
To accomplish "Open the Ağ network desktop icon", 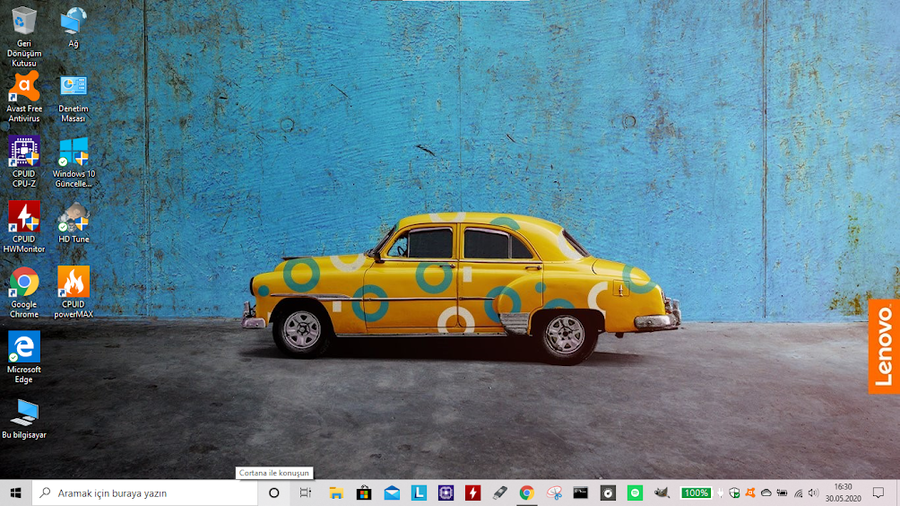I will (x=73, y=21).
